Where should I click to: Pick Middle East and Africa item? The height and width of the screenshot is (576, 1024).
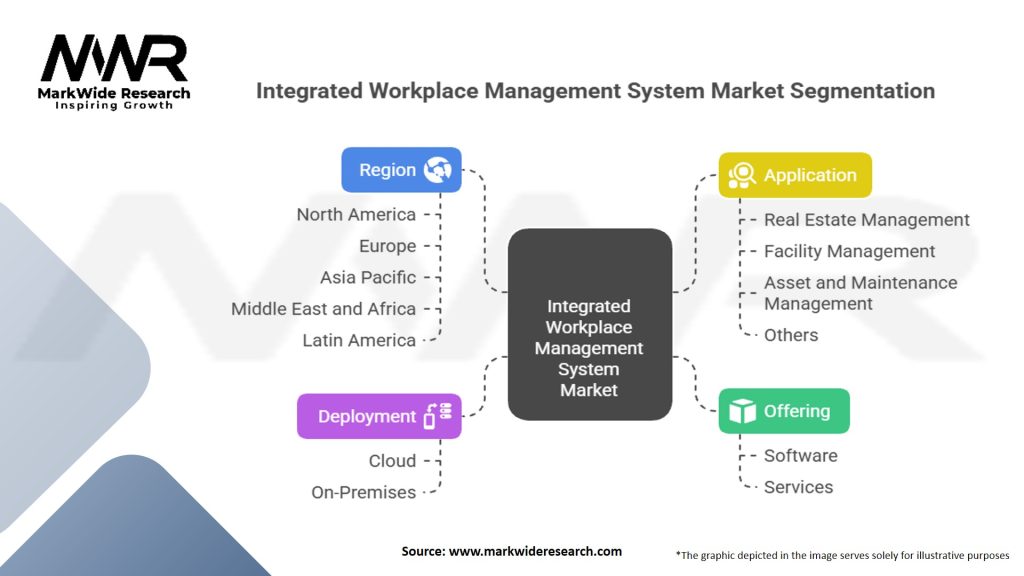[323, 308]
